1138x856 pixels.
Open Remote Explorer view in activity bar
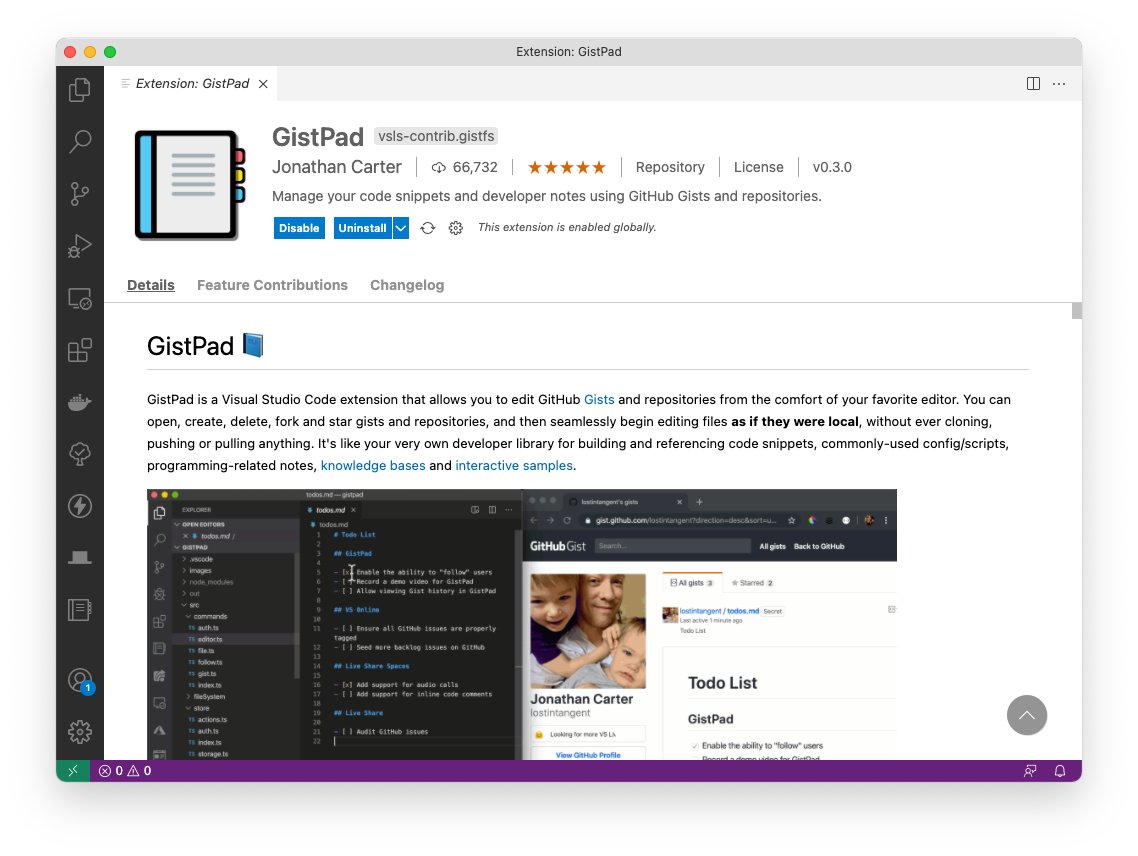[x=80, y=298]
